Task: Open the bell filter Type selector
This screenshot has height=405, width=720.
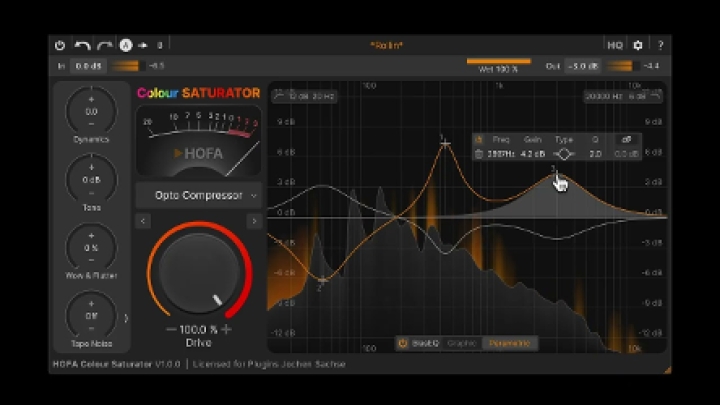Action: (564, 154)
